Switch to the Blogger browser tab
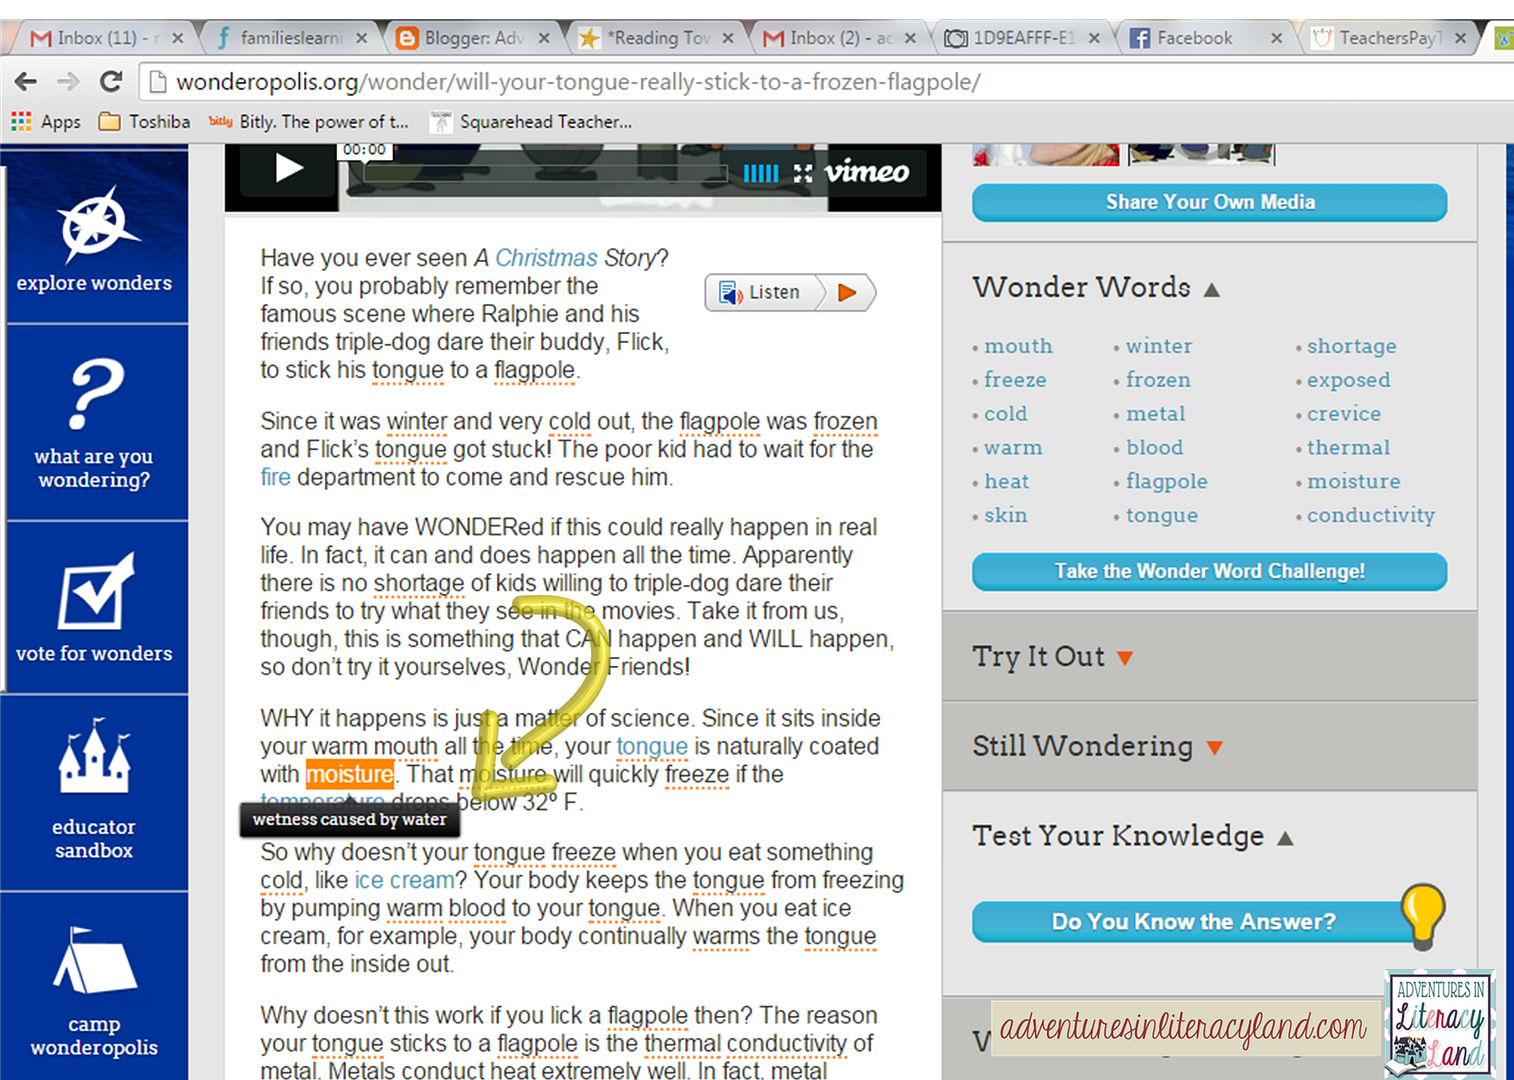The height and width of the screenshot is (1080, 1514). point(472,38)
